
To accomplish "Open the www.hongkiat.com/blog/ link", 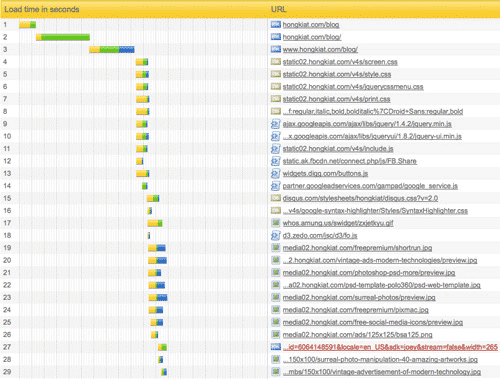I will [320, 49].
